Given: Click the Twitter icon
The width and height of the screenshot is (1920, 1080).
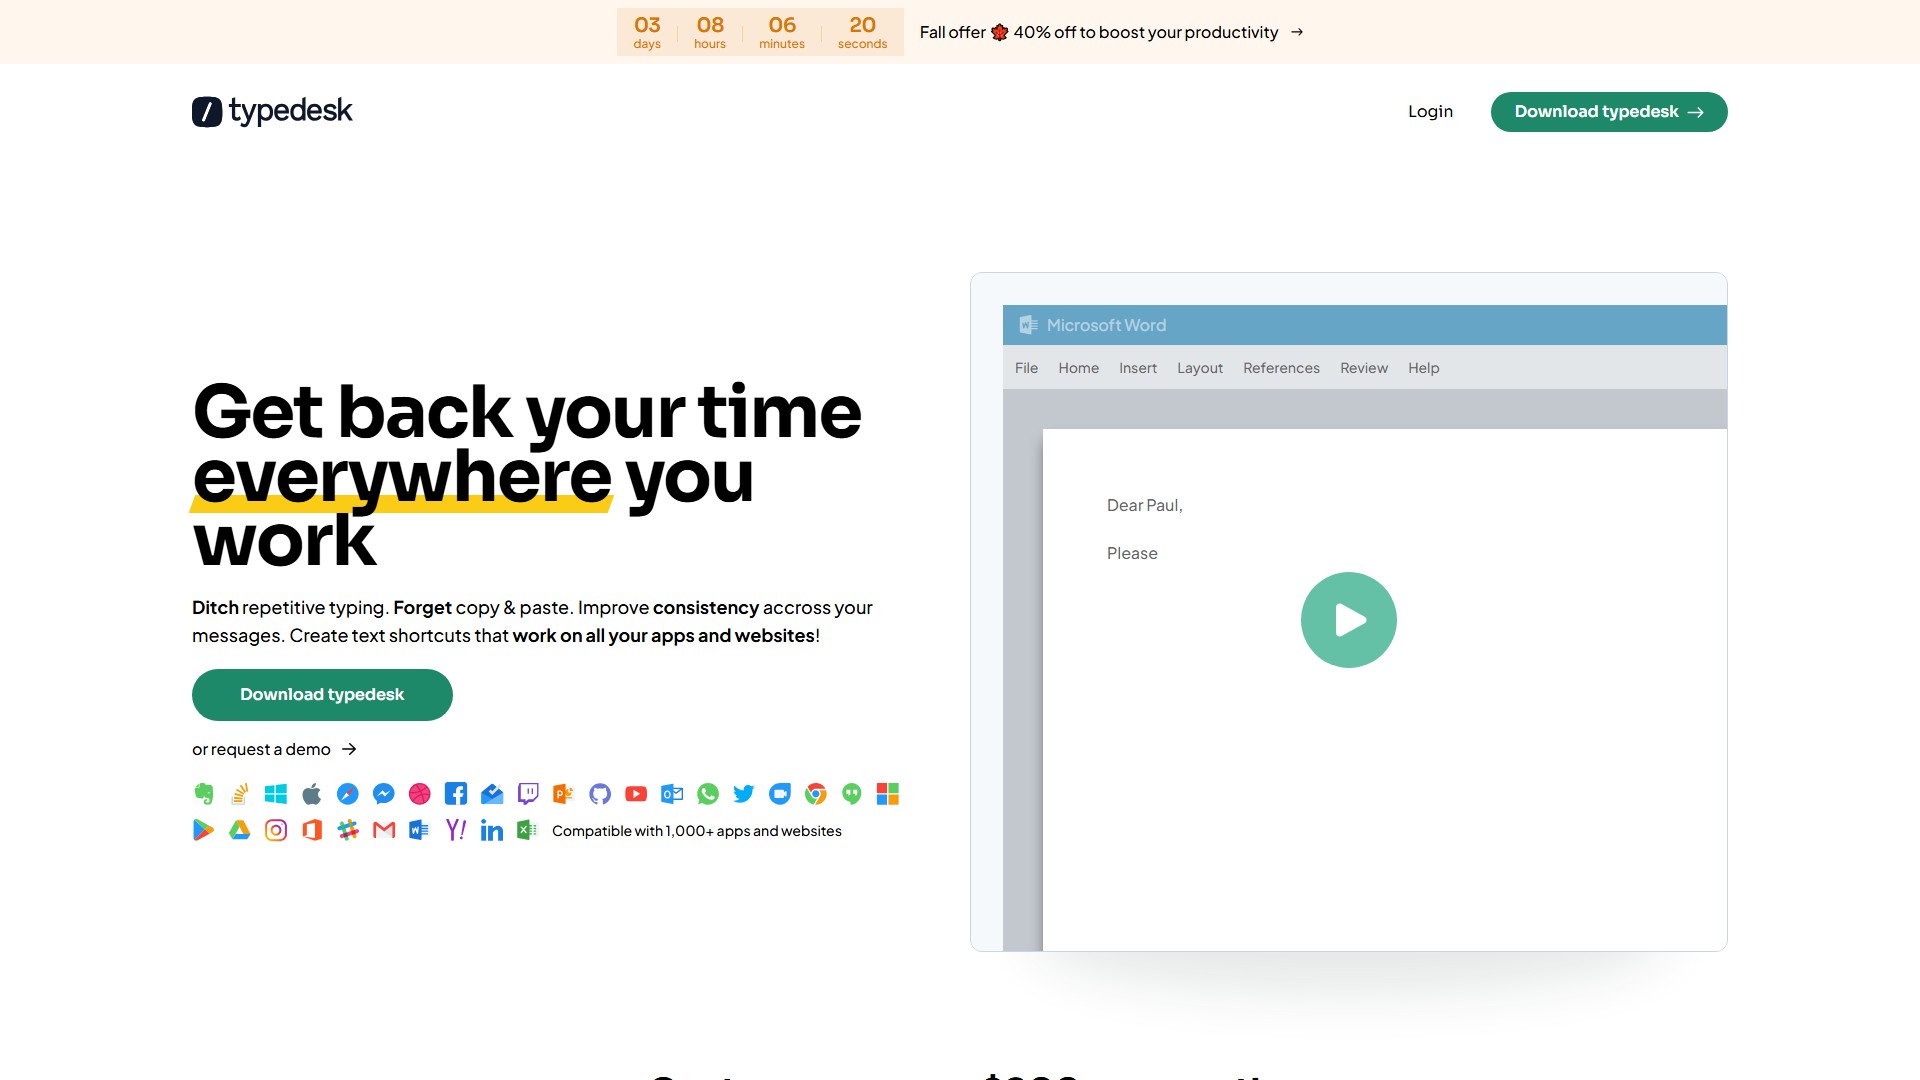Looking at the screenshot, I should (744, 794).
